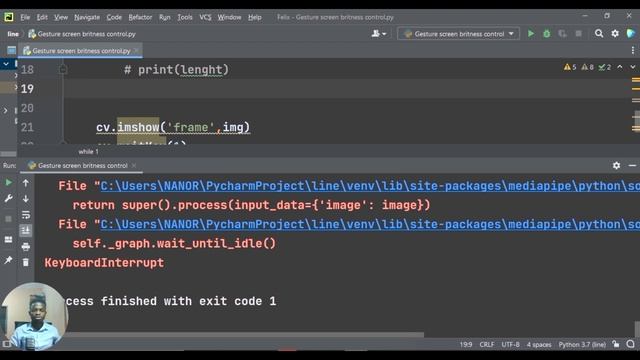The height and width of the screenshot is (360, 640).
Task: Open the Run menu
Action: [165, 17]
